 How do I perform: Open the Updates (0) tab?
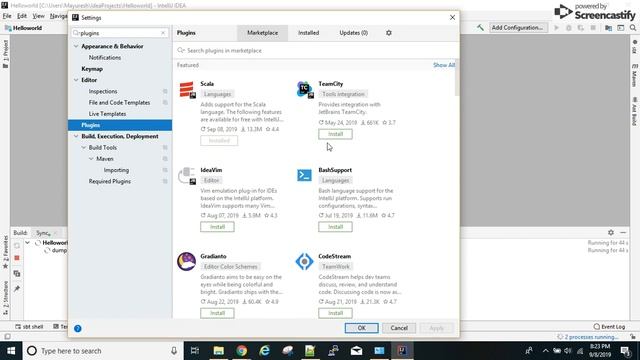pos(353,33)
